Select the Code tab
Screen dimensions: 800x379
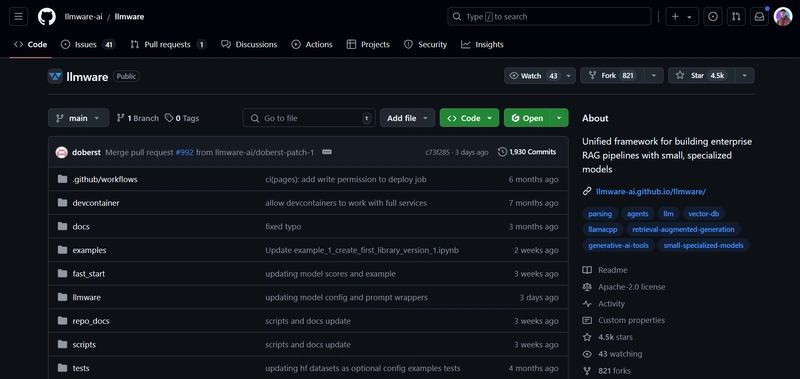[31, 44]
